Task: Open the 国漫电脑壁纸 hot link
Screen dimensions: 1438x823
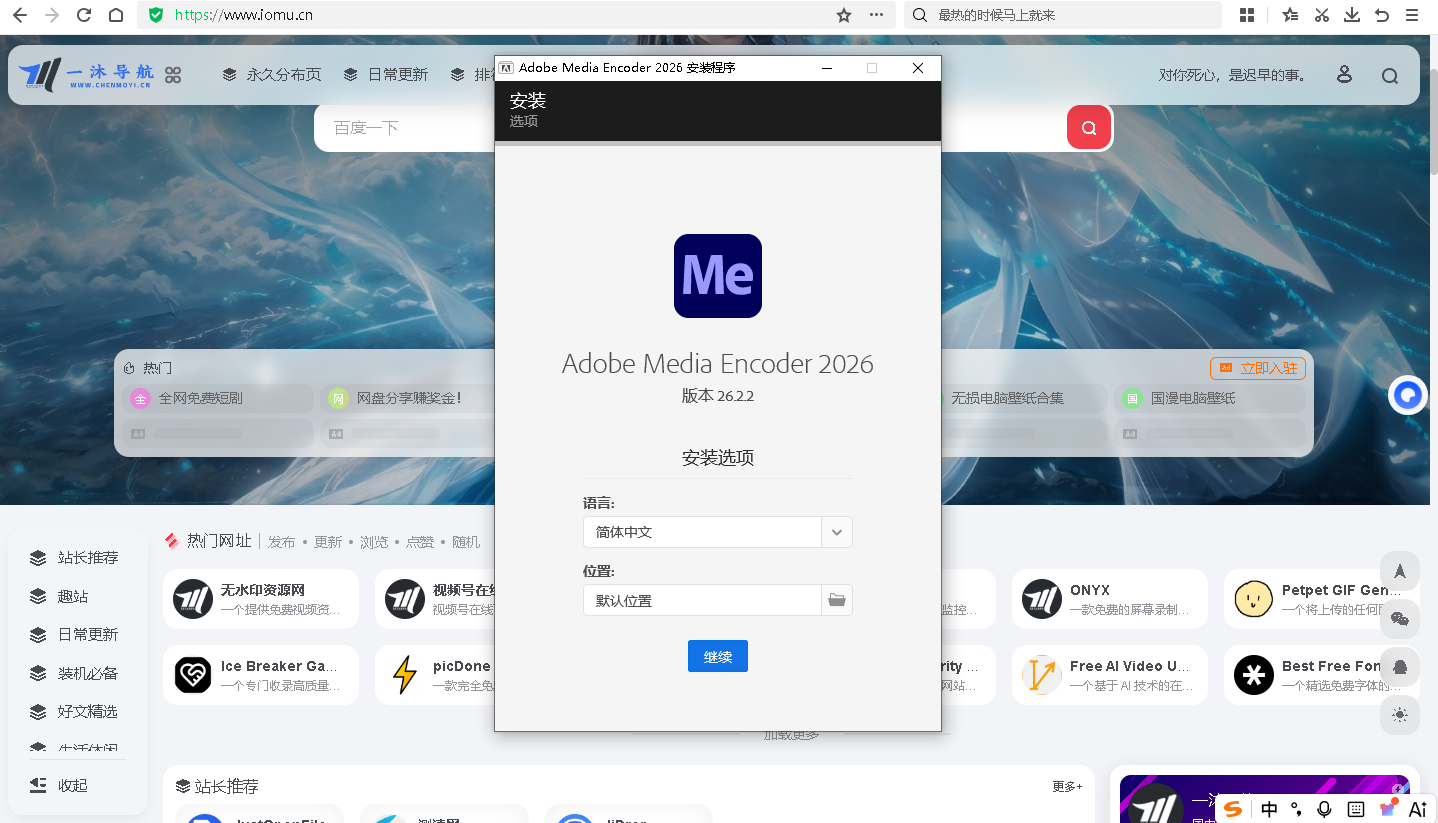Action: (x=1210, y=398)
